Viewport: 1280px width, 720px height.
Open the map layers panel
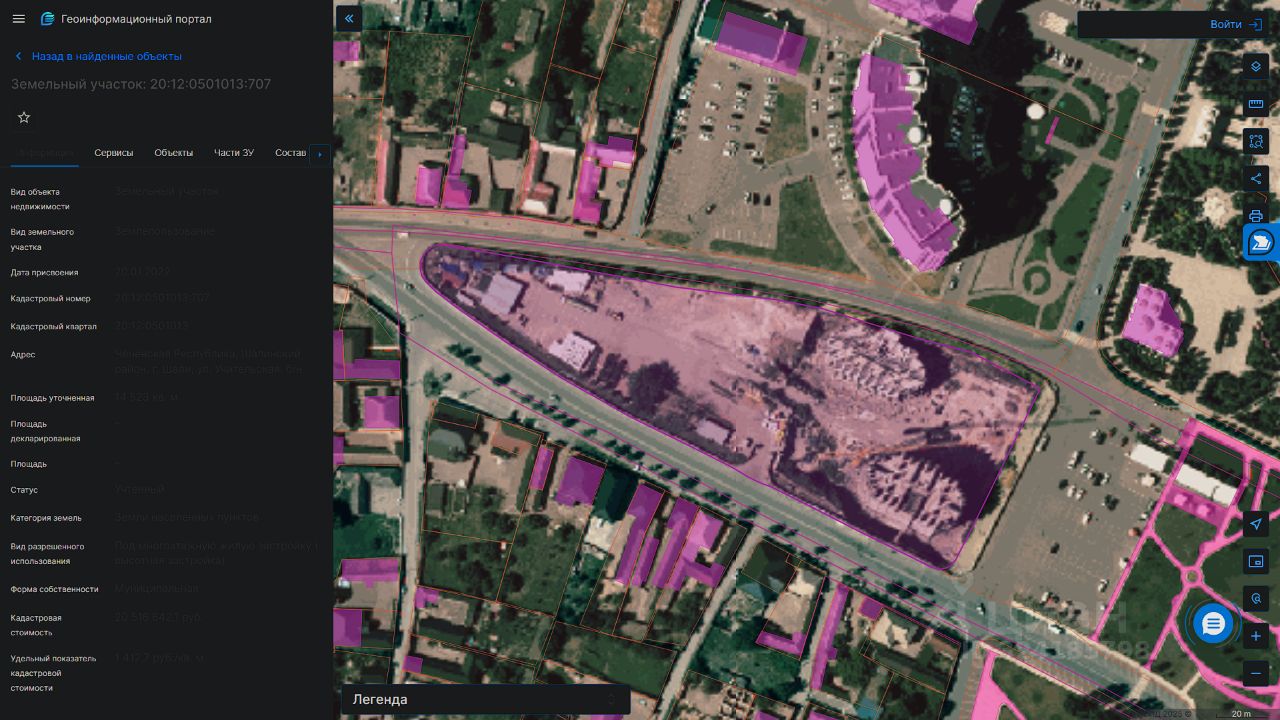(x=1256, y=67)
